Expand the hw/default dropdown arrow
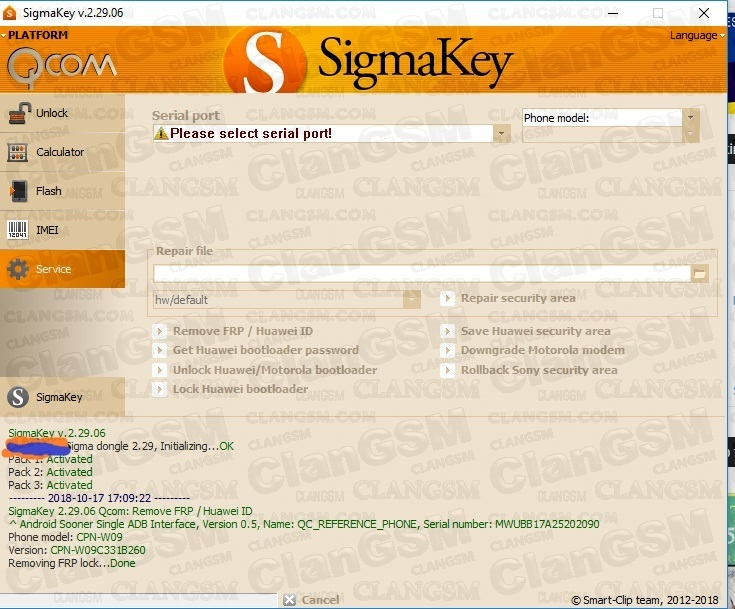 point(412,299)
